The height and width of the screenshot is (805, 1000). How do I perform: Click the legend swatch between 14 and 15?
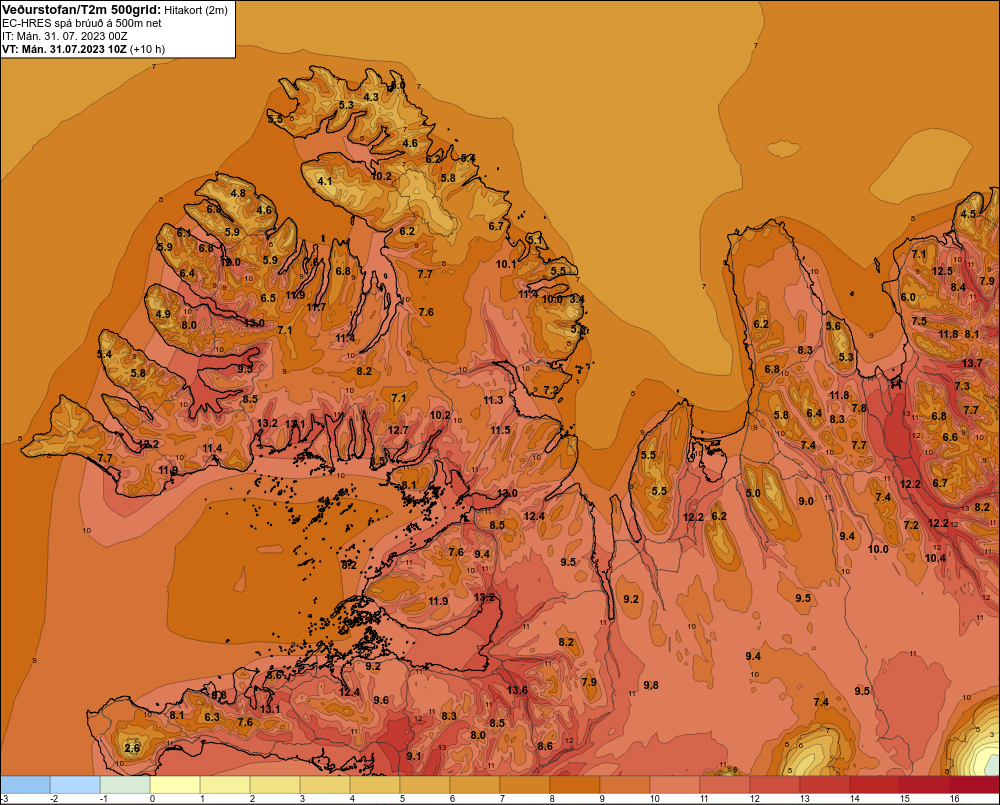click(874, 785)
